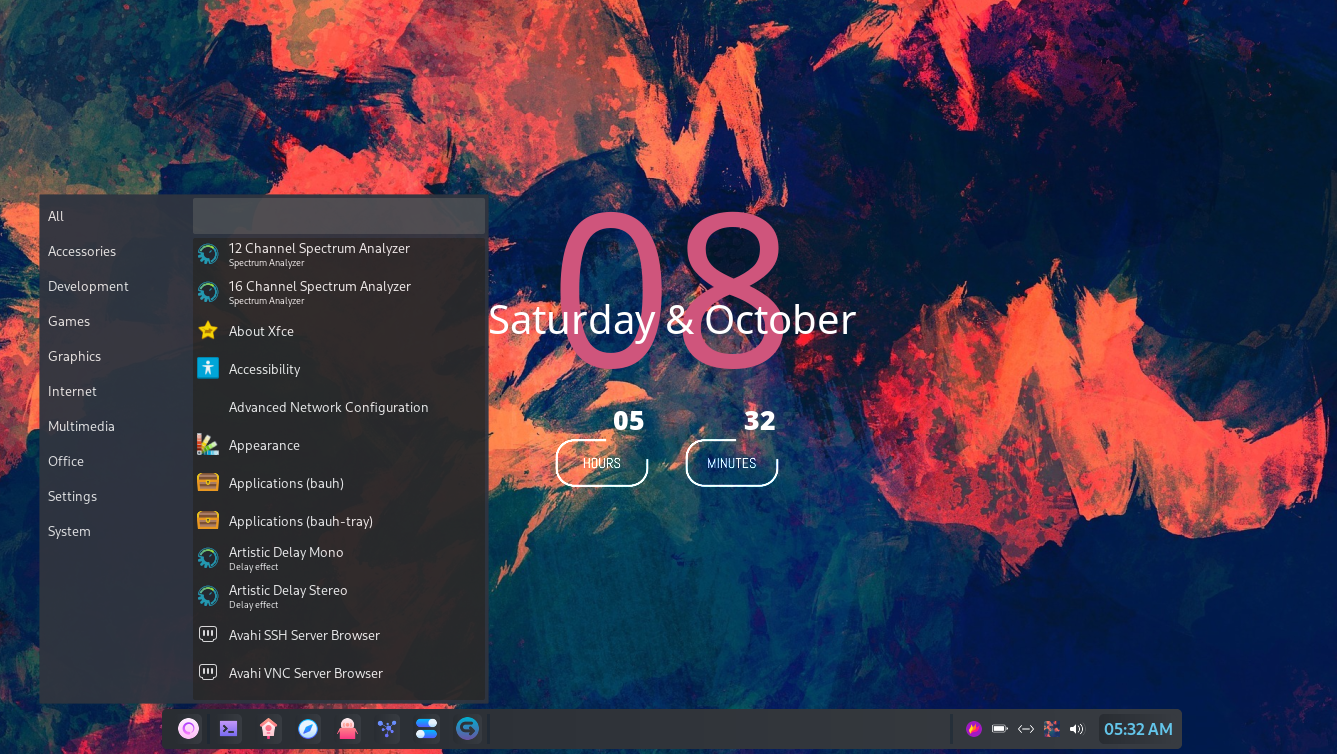This screenshot has height=754, width=1337.
Task: Click the pink robot icon in the dock
Action: [x=347, y=729]
